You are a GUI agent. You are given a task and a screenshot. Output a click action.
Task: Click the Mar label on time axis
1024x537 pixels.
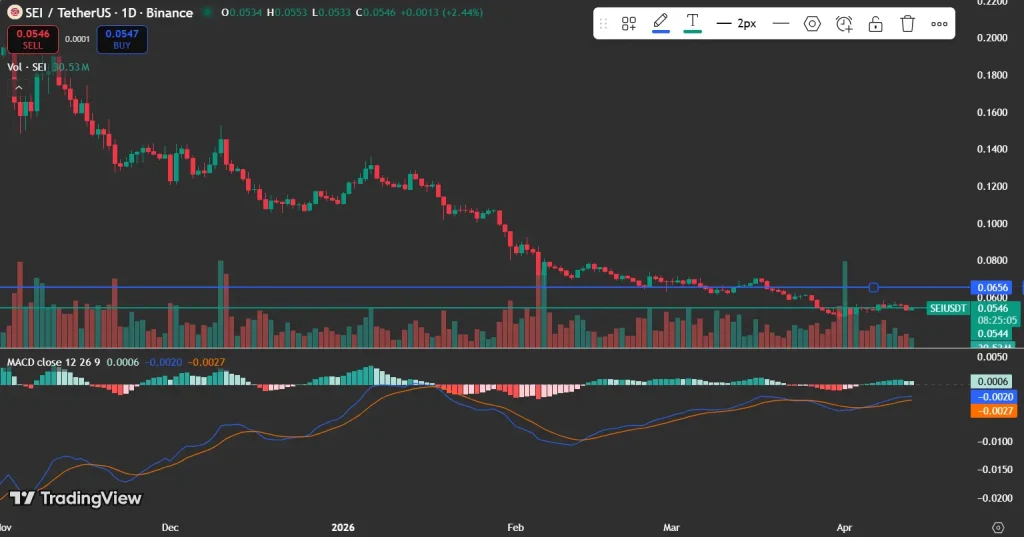click(671, 527)
